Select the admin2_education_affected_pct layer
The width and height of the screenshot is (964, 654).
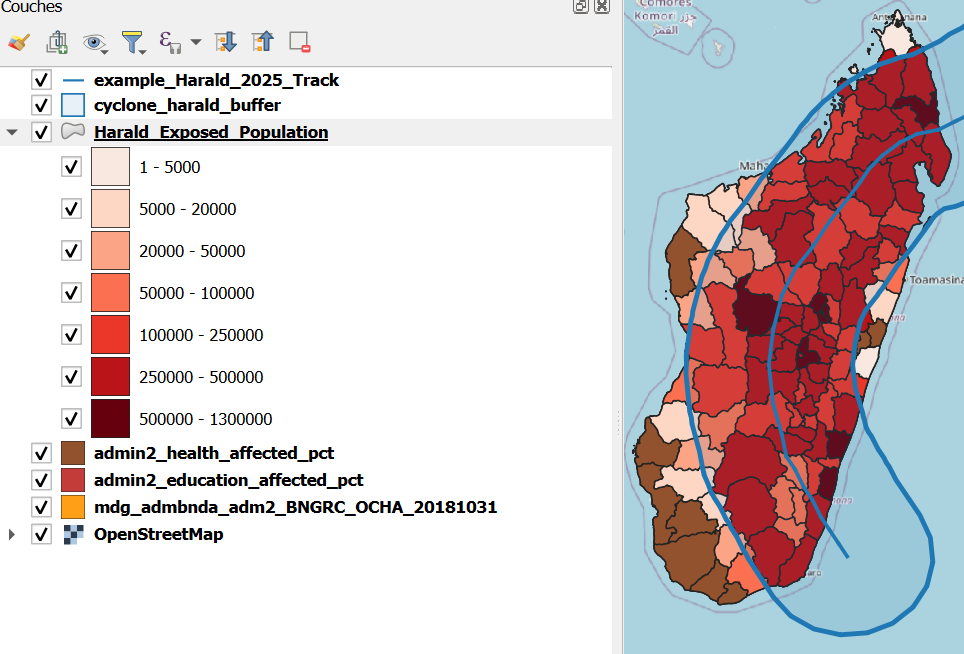(x=228, y=480)
